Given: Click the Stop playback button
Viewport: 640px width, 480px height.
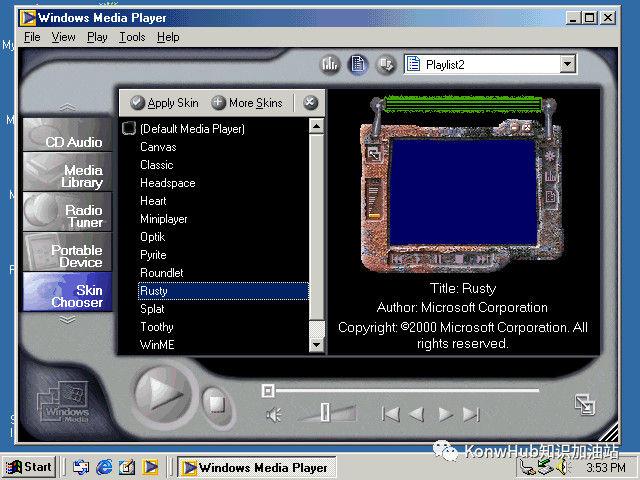Looking at the screenshot, I should tap(218, 405).
